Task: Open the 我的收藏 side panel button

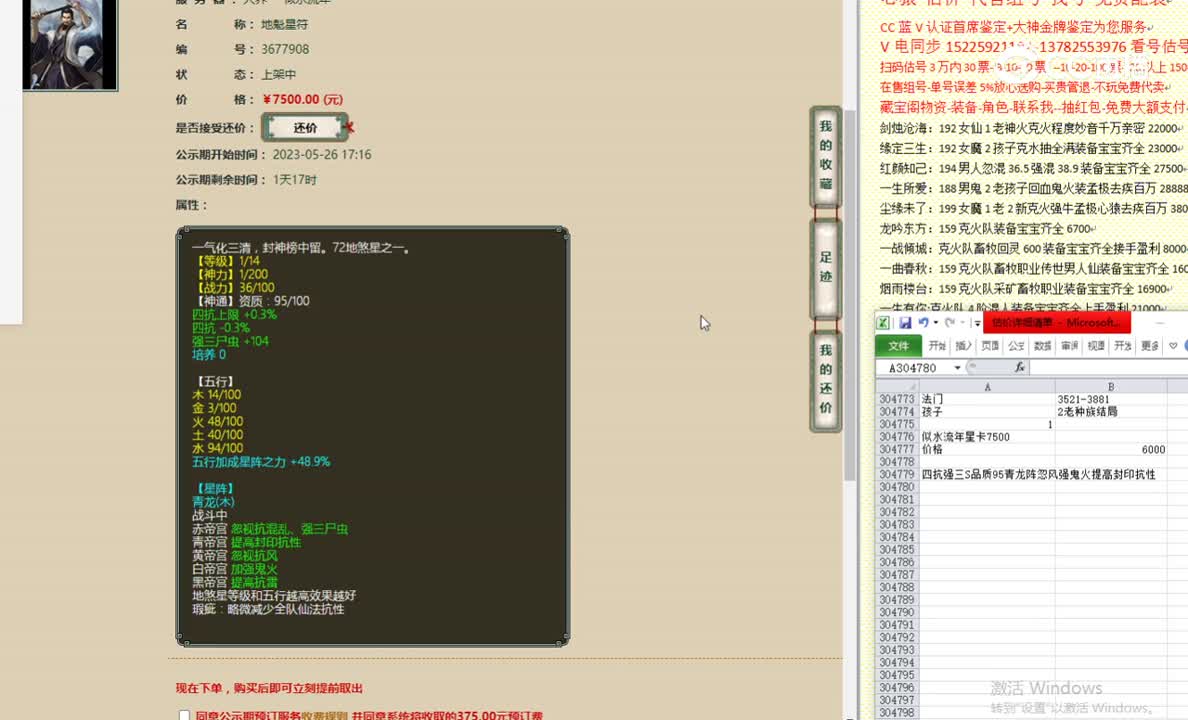Action: [x=825, y=155]
